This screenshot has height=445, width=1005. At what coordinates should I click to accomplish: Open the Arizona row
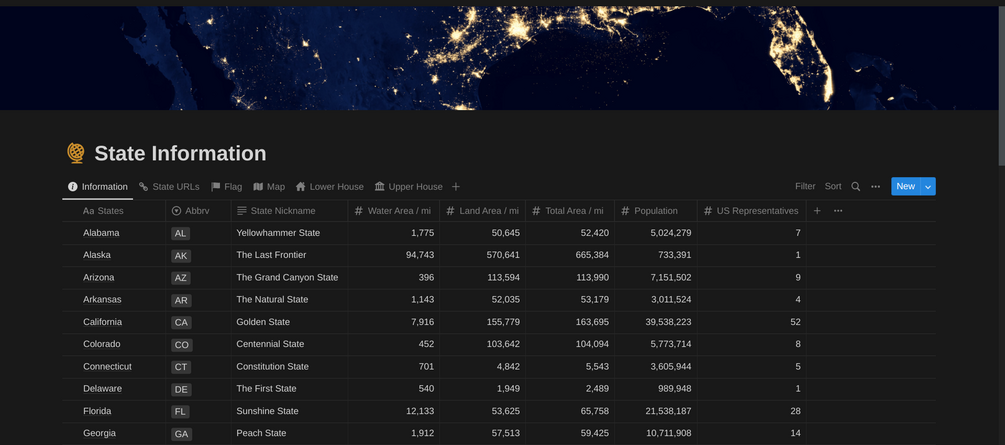(99, 278)
